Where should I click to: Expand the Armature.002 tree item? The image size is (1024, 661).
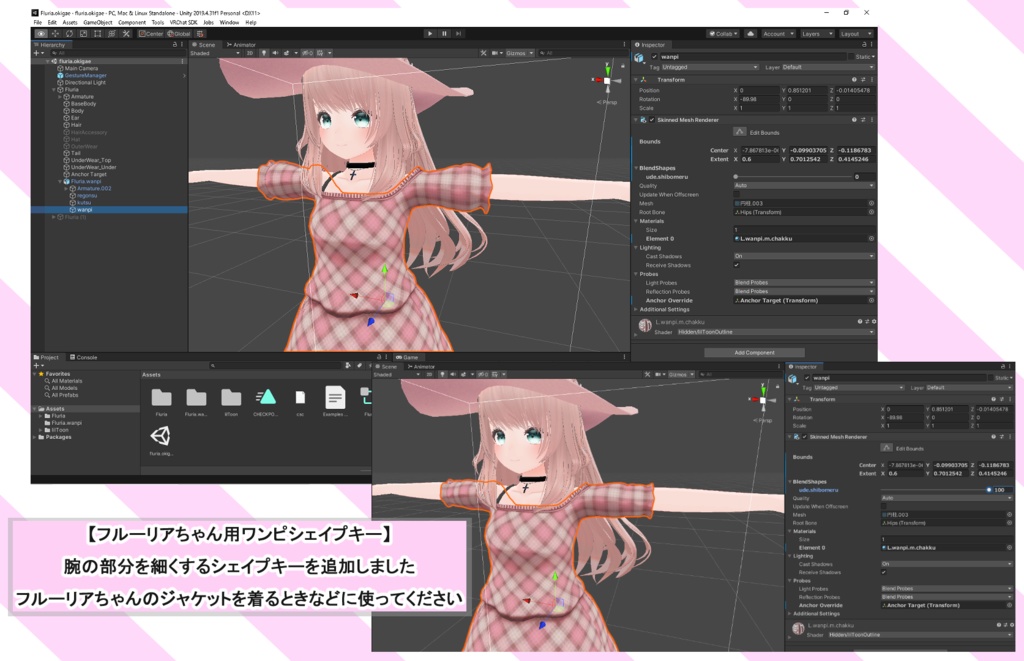(66, 188)
